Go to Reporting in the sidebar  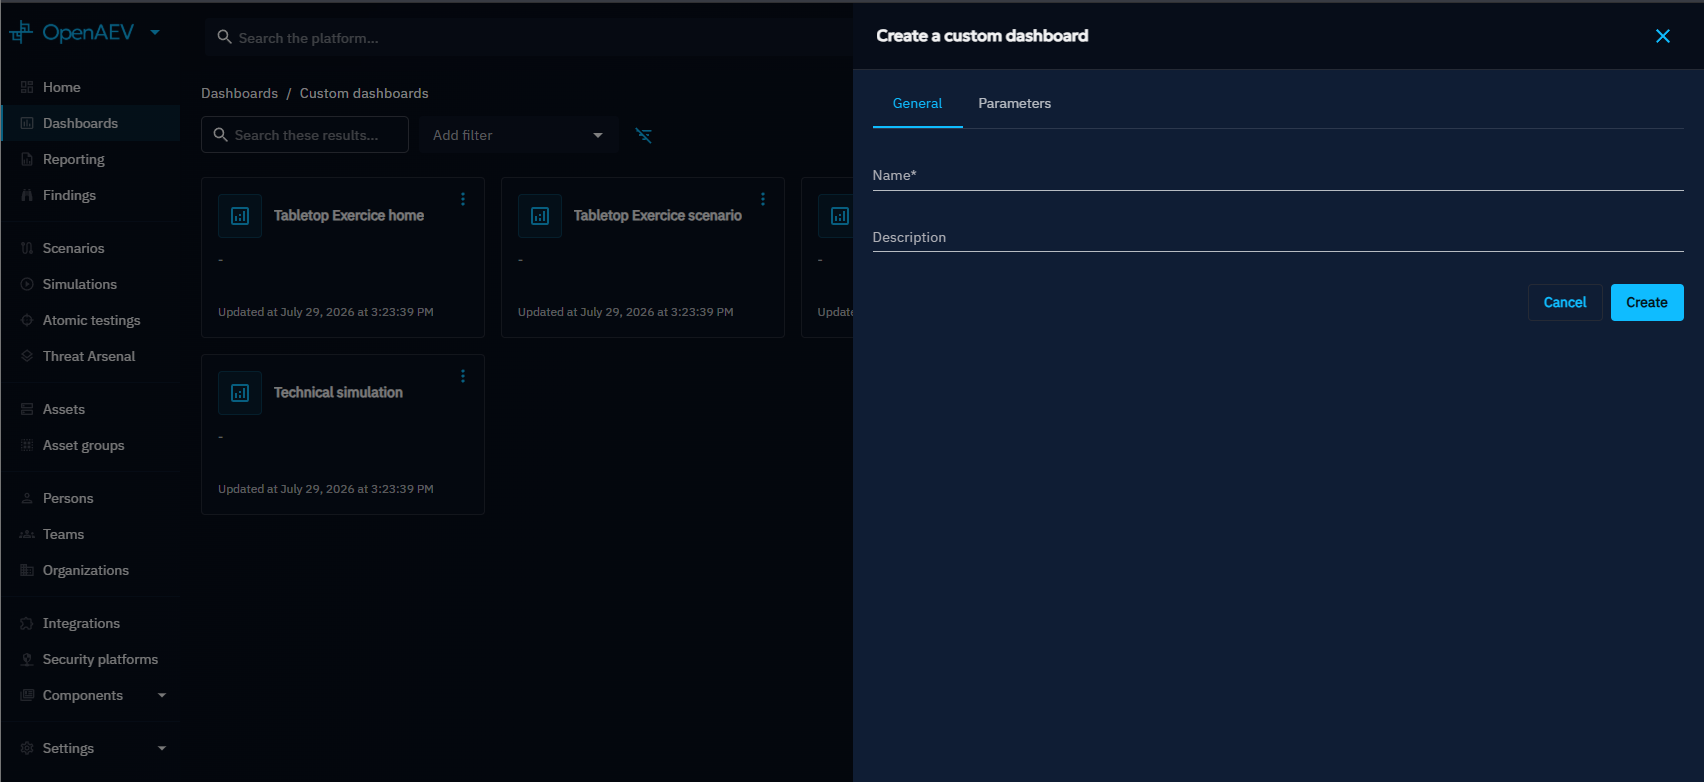(x=90, y=159)
